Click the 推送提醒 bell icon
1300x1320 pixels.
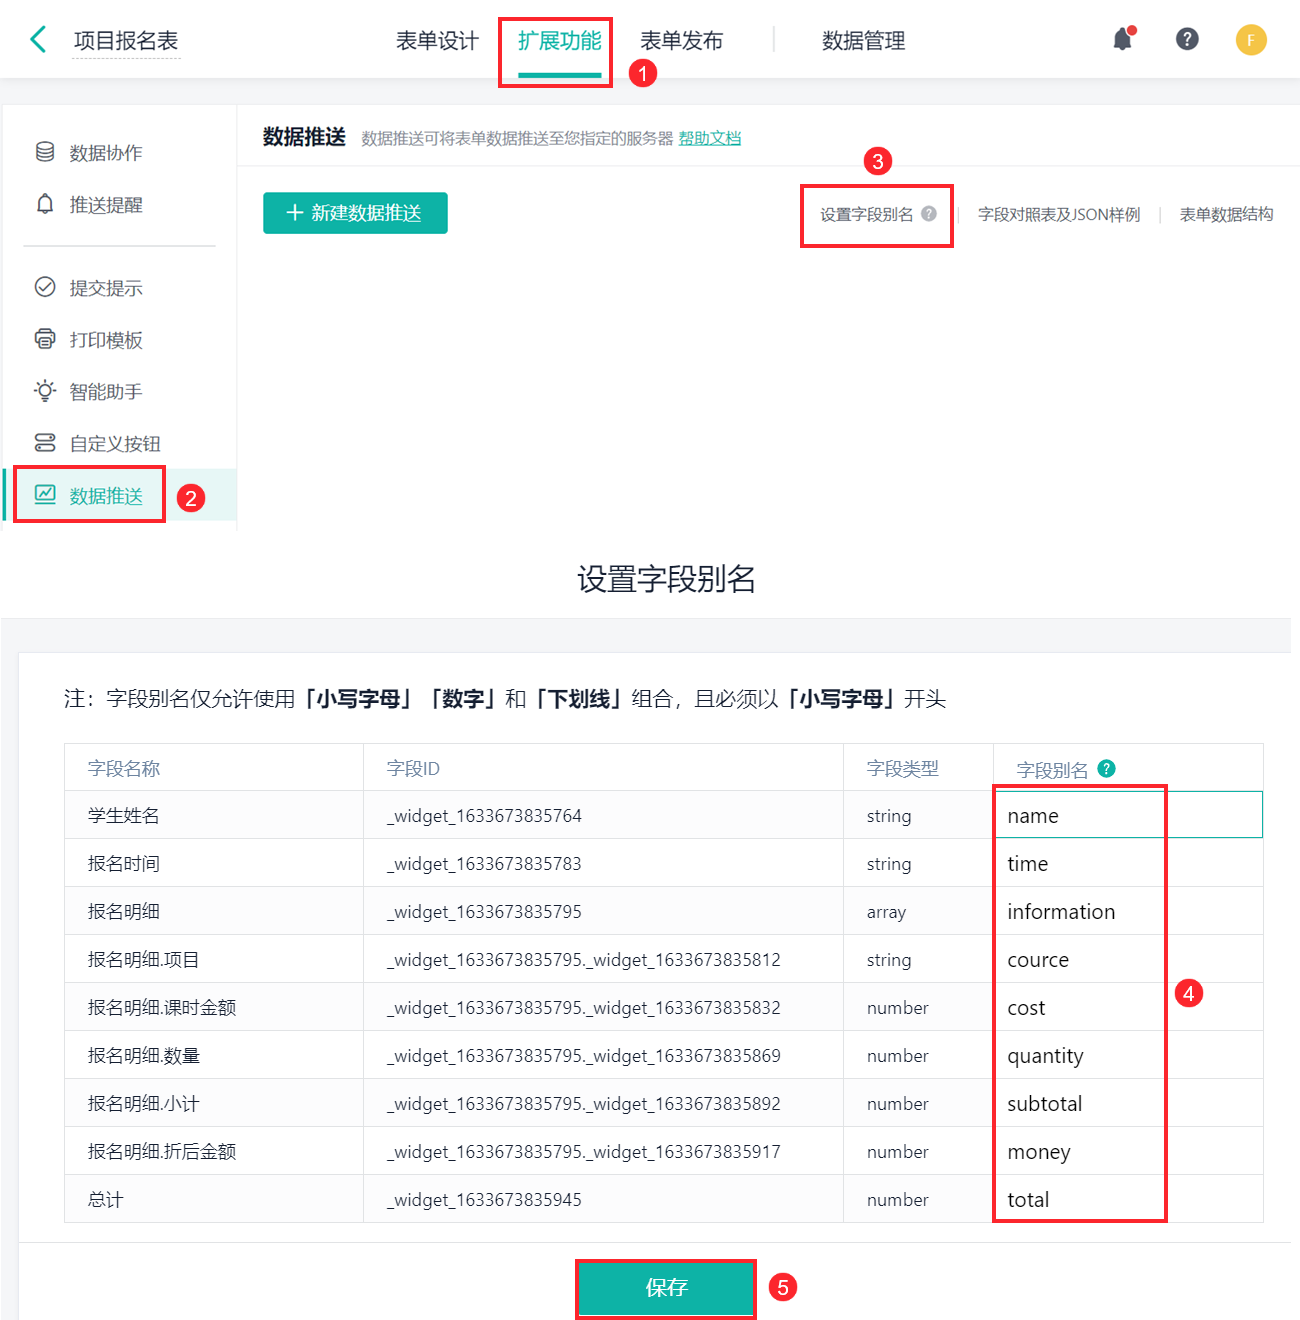pyautogui.click(x=45, y=204)
